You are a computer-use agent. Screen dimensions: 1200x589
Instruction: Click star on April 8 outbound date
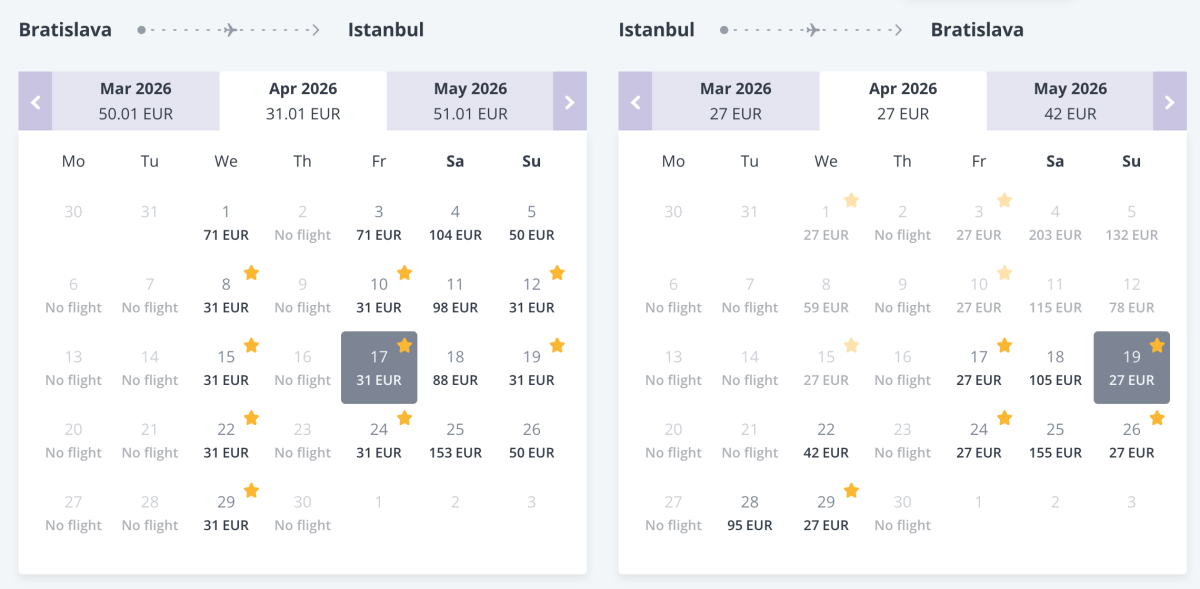coord(252,273)
